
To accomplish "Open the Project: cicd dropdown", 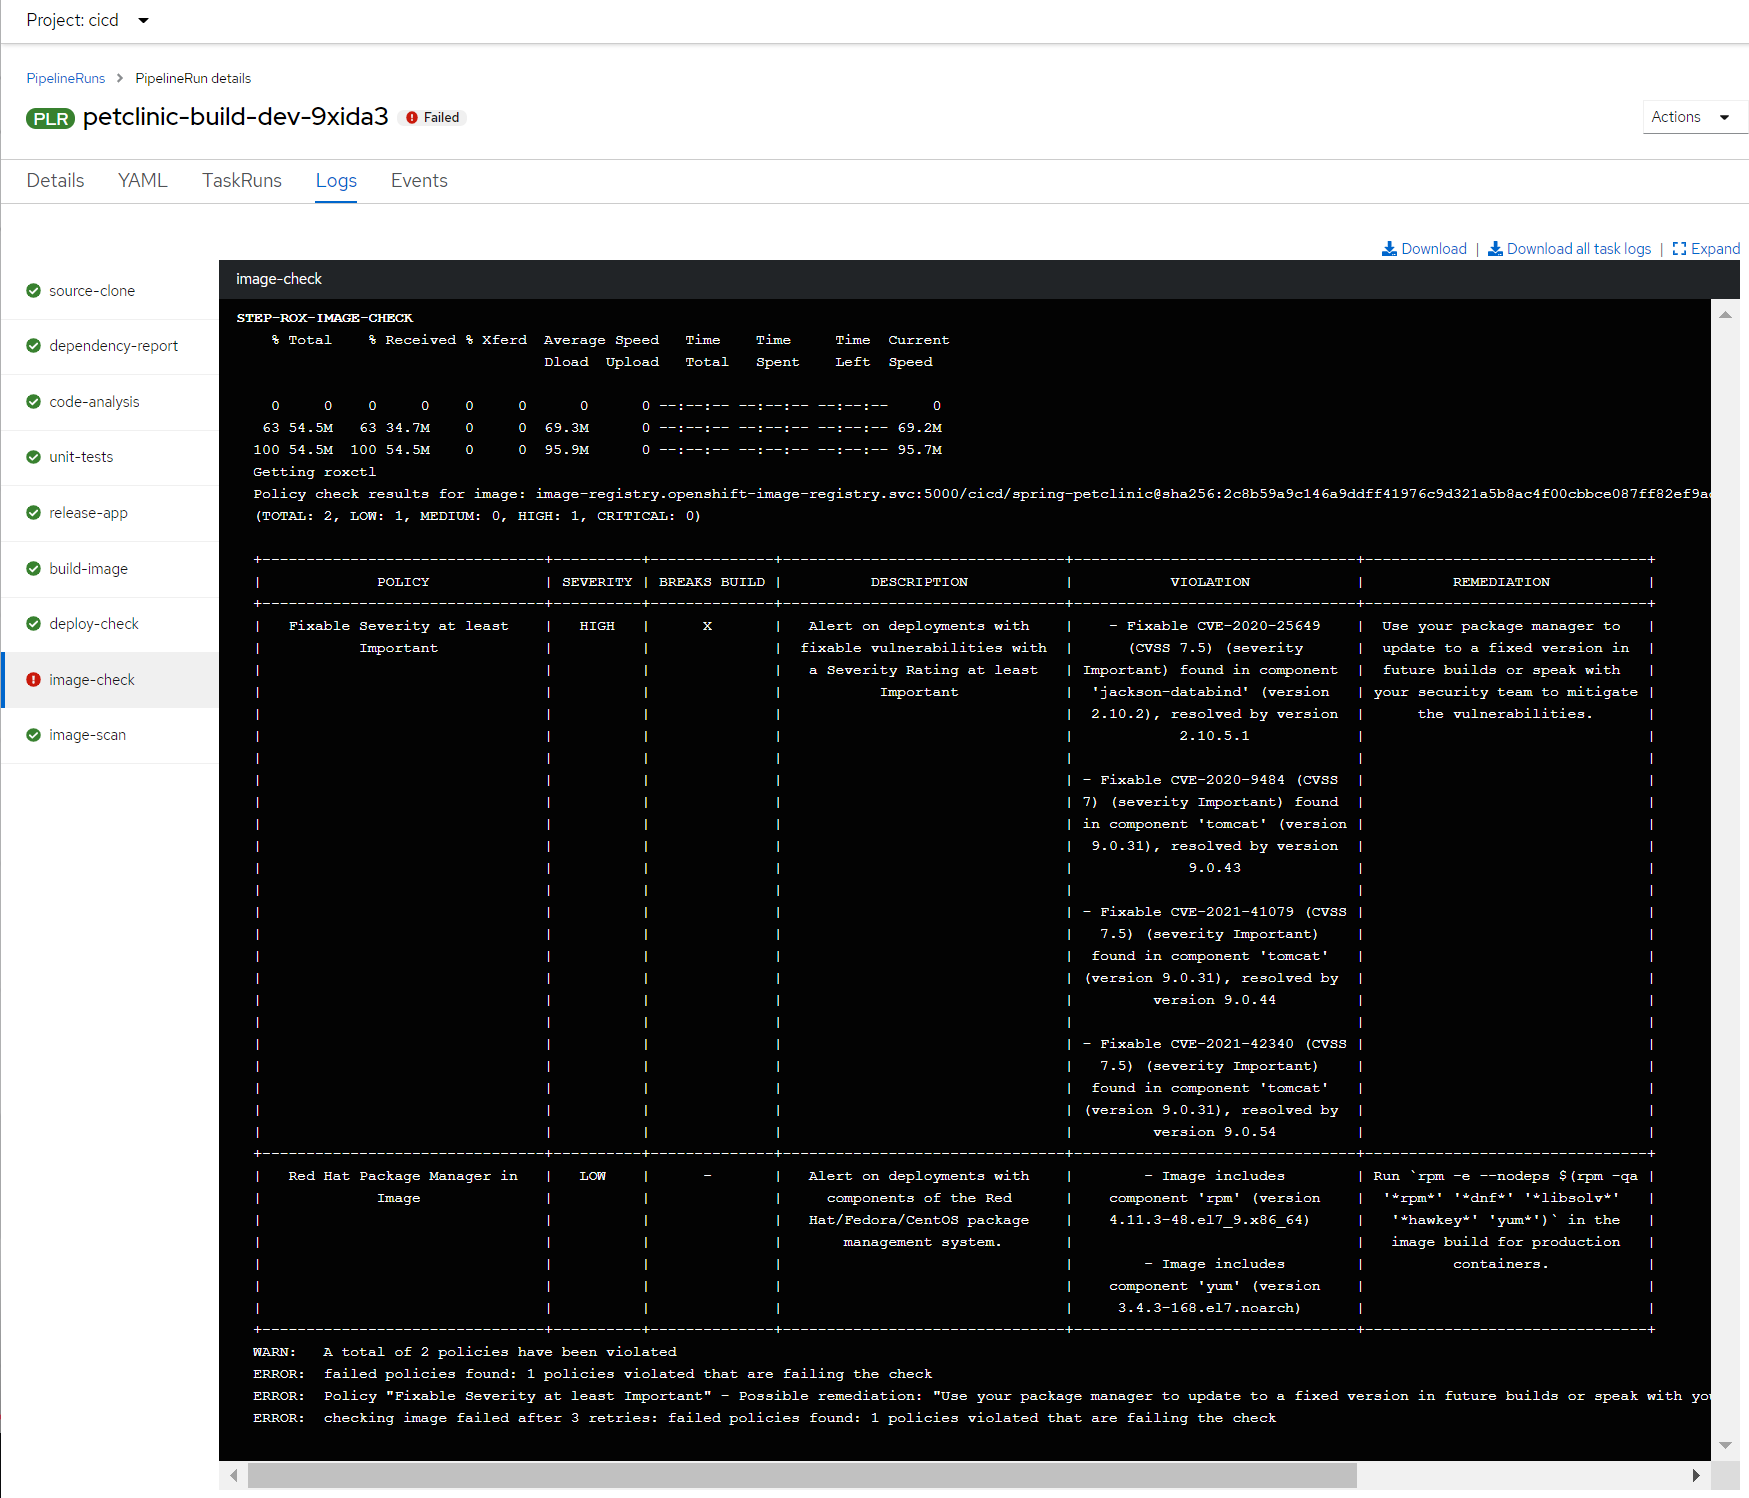I will pos(88,20).
